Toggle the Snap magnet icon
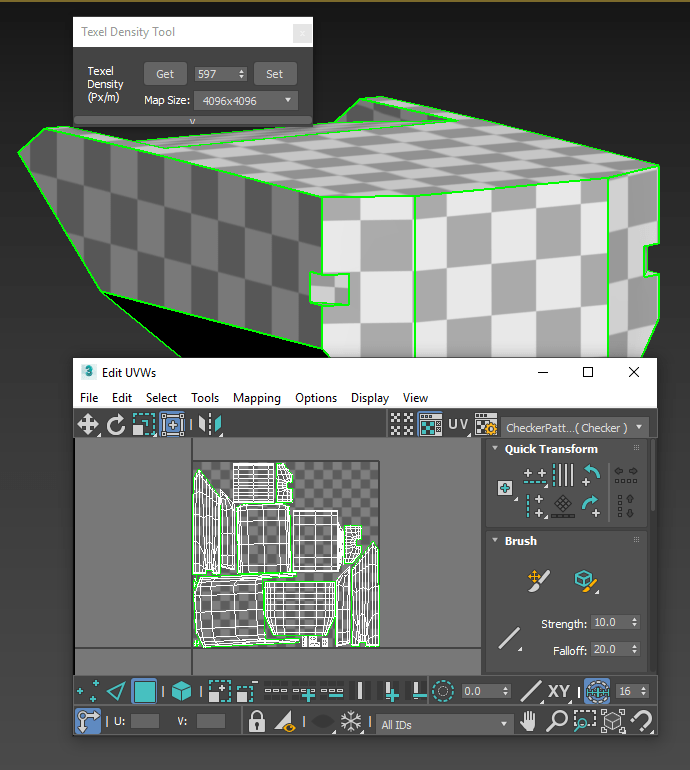The height and width of the screenshot is (770, 690). 641,721
